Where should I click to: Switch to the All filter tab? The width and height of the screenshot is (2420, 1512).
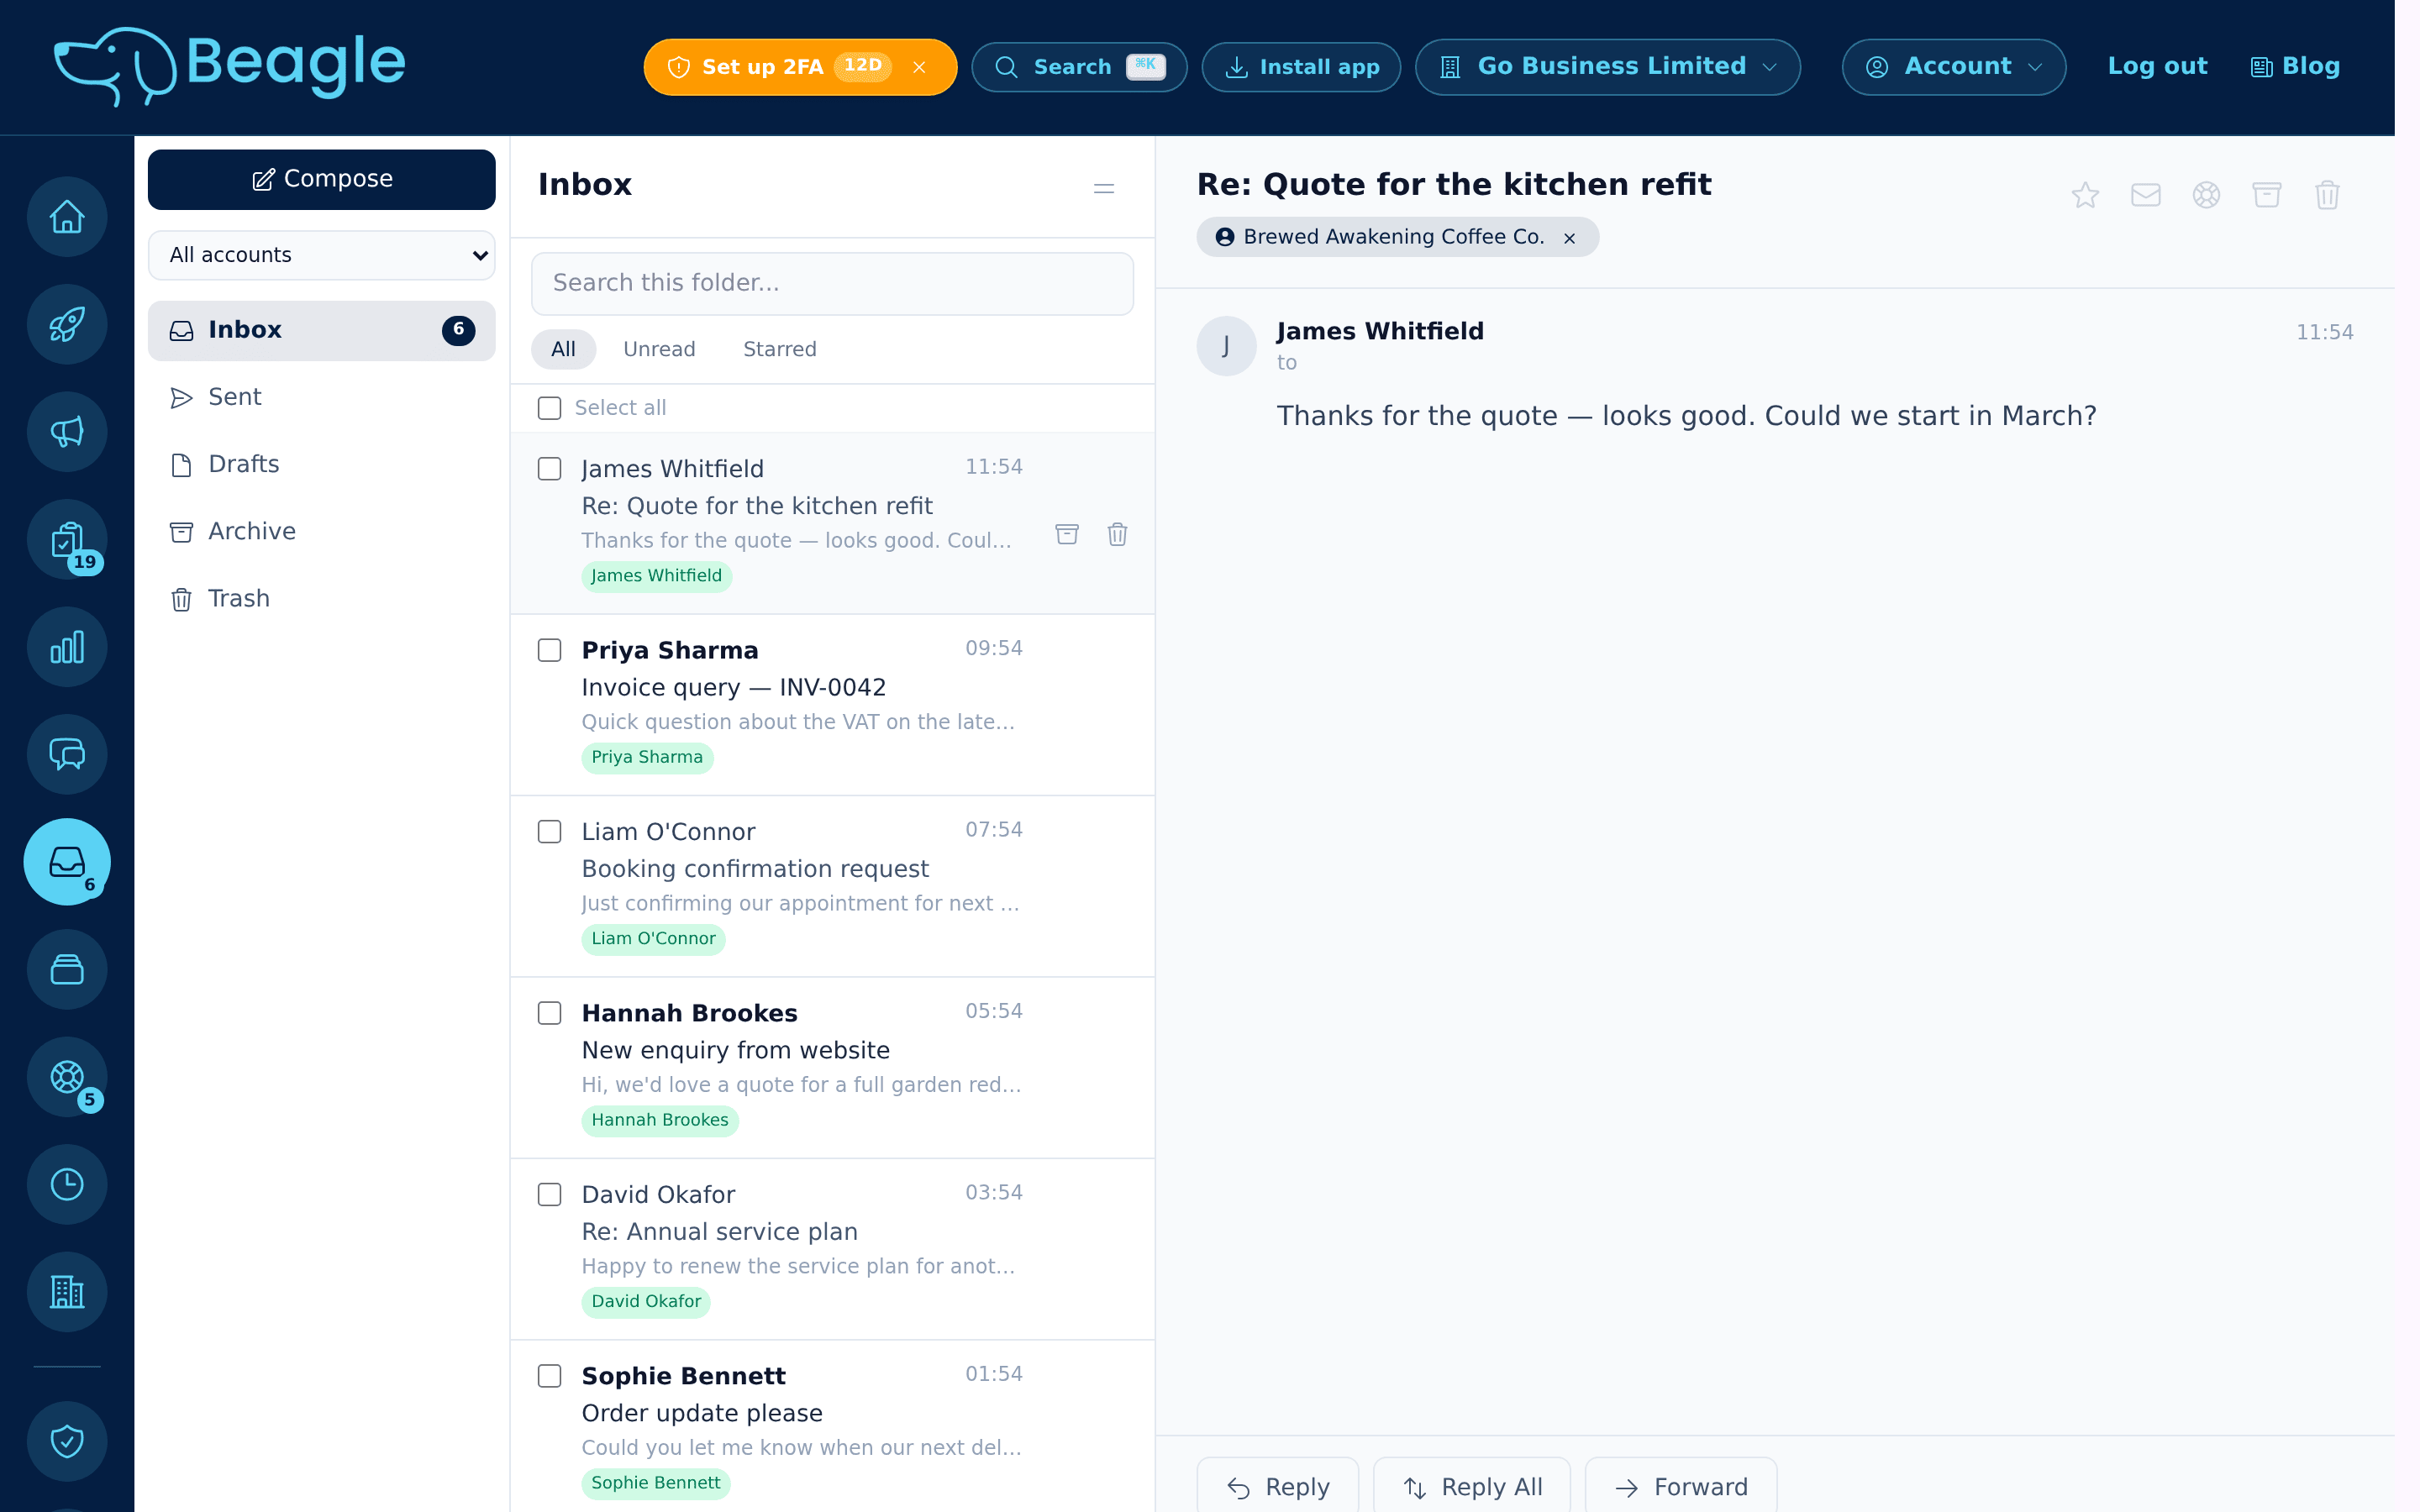tap(563, 349)
